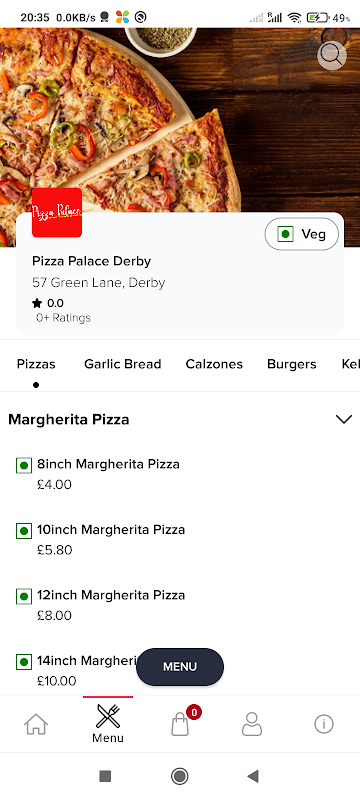Tap the Android home circle button
This screenshot has width=360, height=800.
click(179, 777)
